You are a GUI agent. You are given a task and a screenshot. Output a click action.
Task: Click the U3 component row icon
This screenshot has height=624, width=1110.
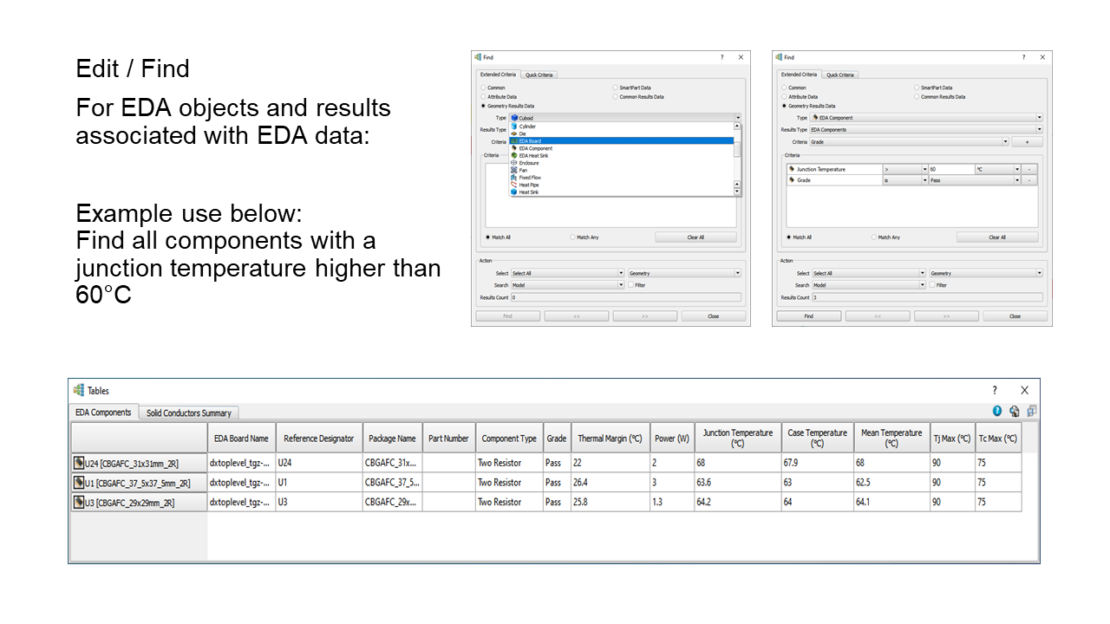(80, 502)
